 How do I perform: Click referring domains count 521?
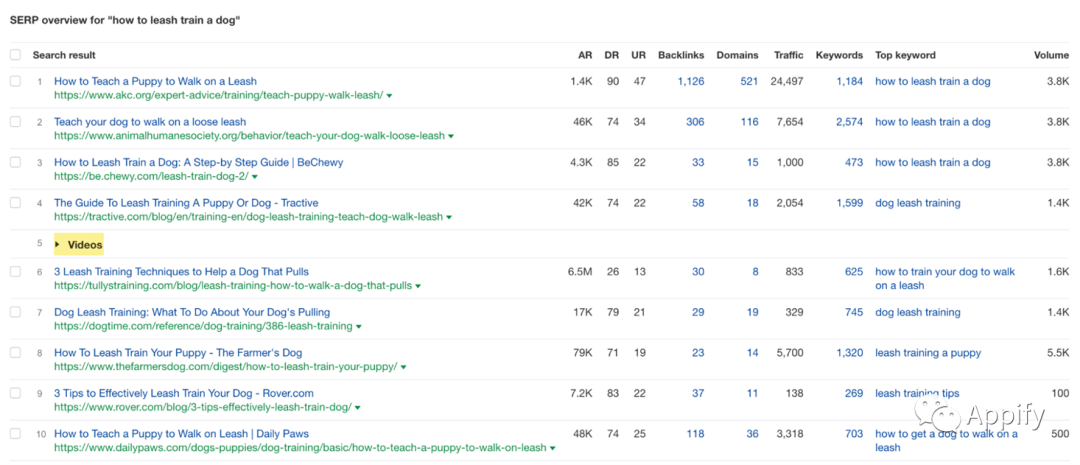749,81
